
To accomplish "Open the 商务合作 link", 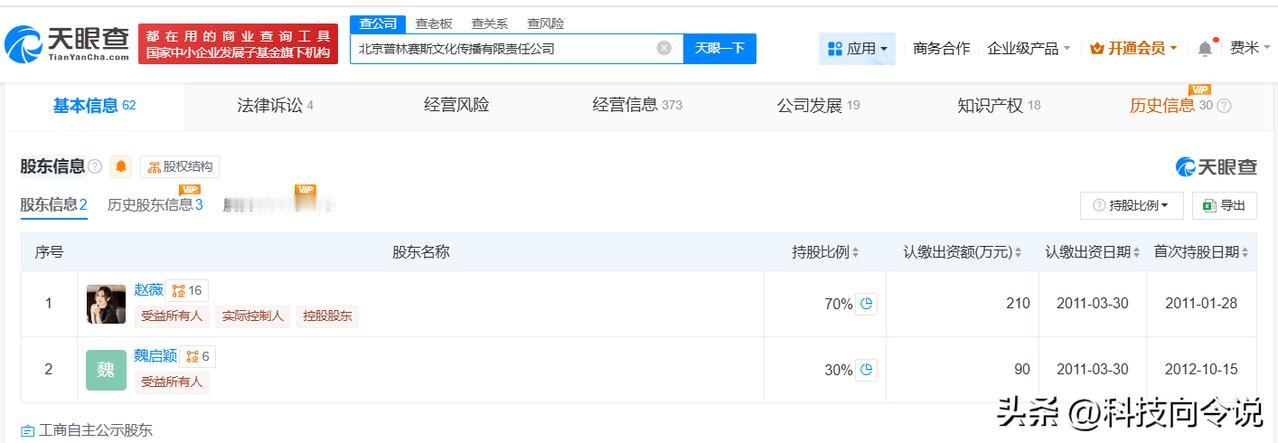I will (941, 48).
